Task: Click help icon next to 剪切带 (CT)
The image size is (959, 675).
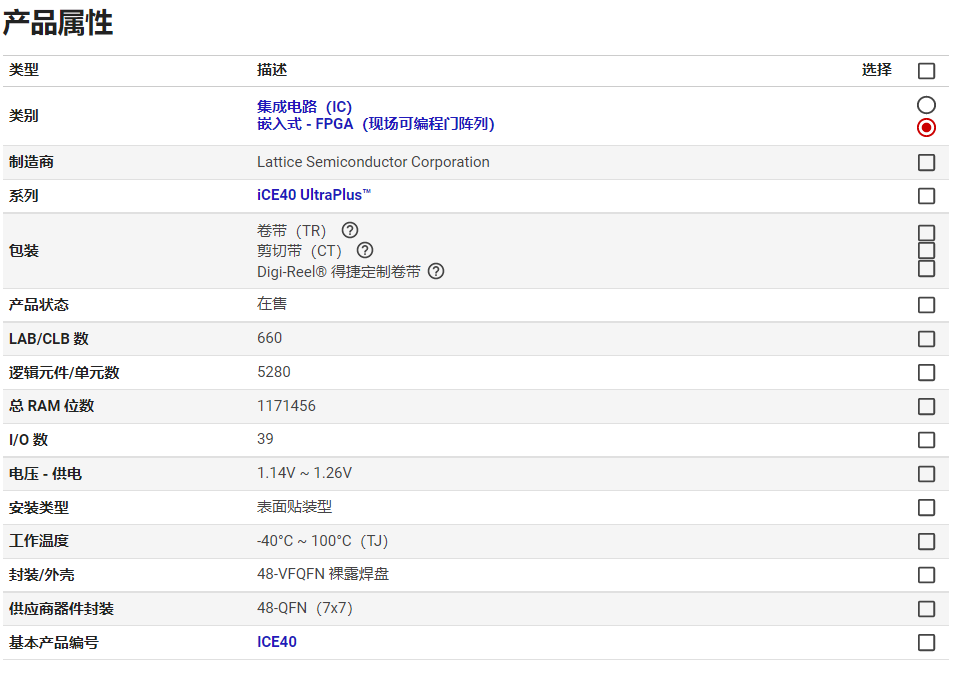Action: point(365,250)
